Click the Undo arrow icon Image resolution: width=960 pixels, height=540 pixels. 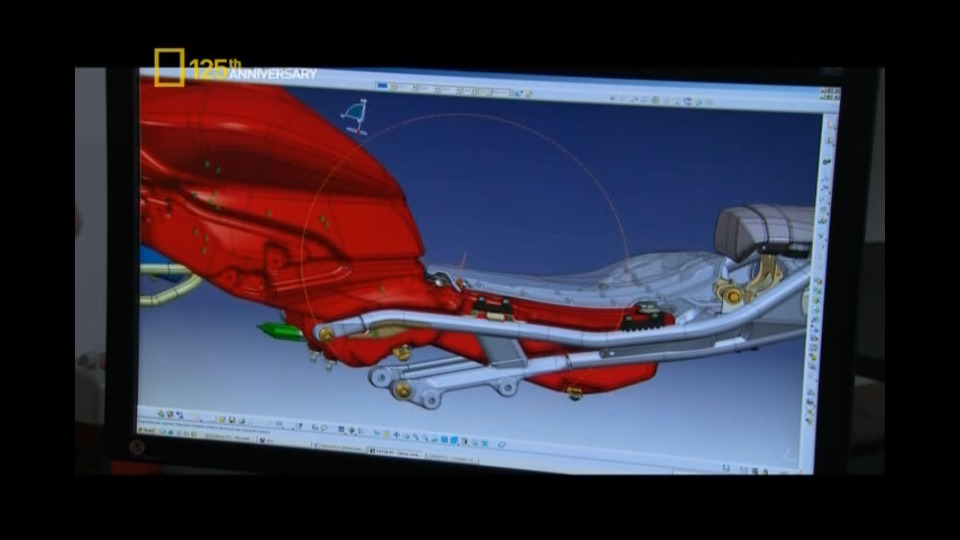point(279,424)
